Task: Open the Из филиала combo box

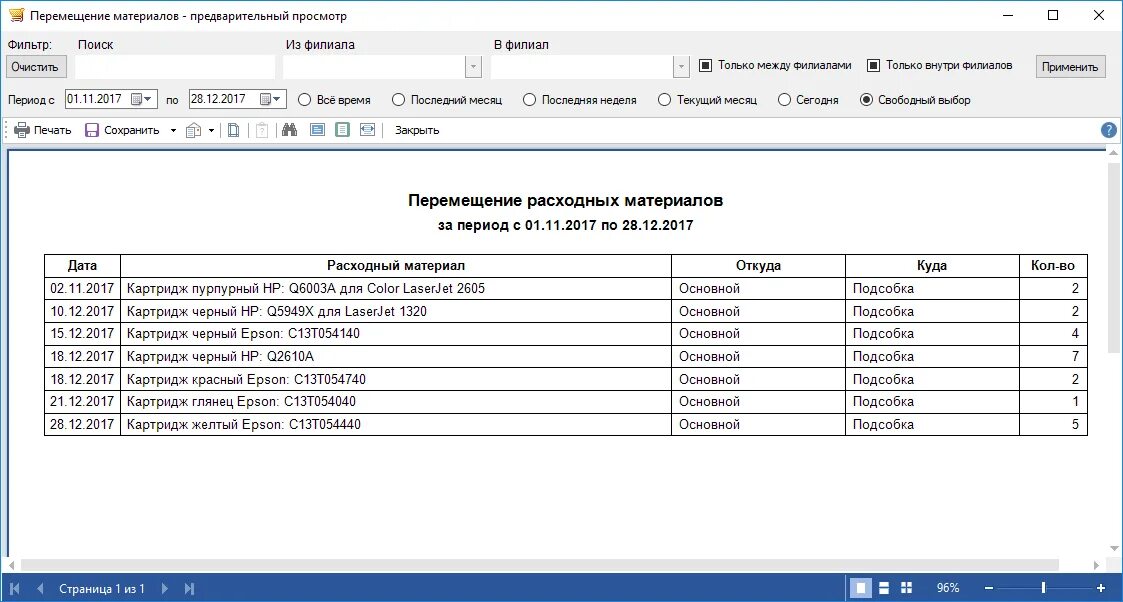Action: click(x=473, y=67)
